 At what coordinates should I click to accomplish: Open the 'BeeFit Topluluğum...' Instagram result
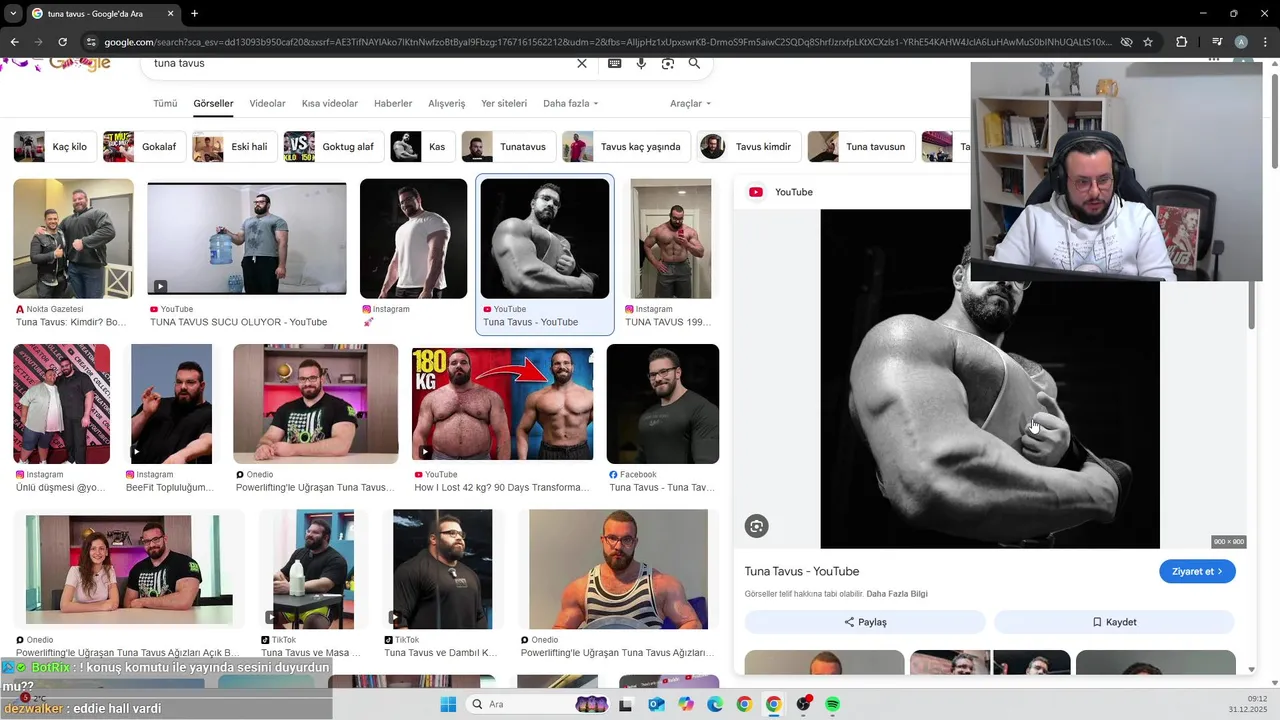point(171,404)
